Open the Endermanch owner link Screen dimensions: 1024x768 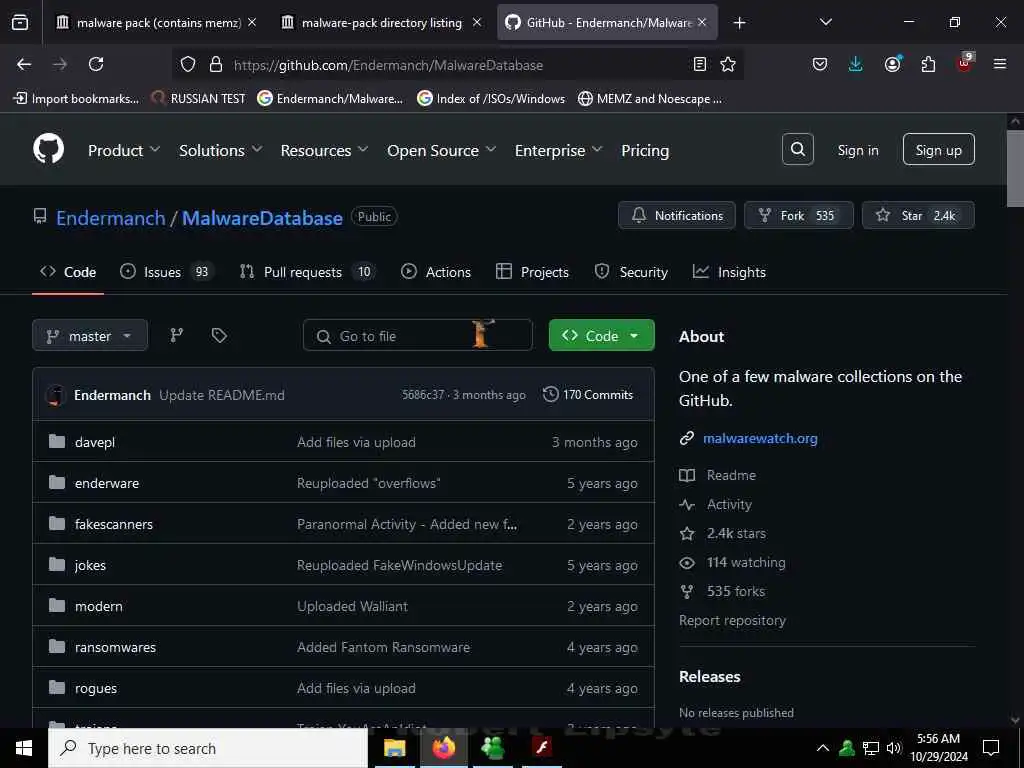[110, 217]
